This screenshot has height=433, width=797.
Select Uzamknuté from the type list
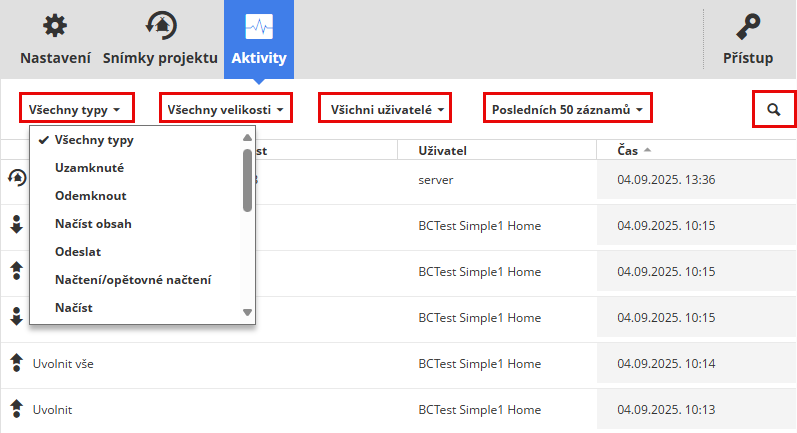[90, 168]
